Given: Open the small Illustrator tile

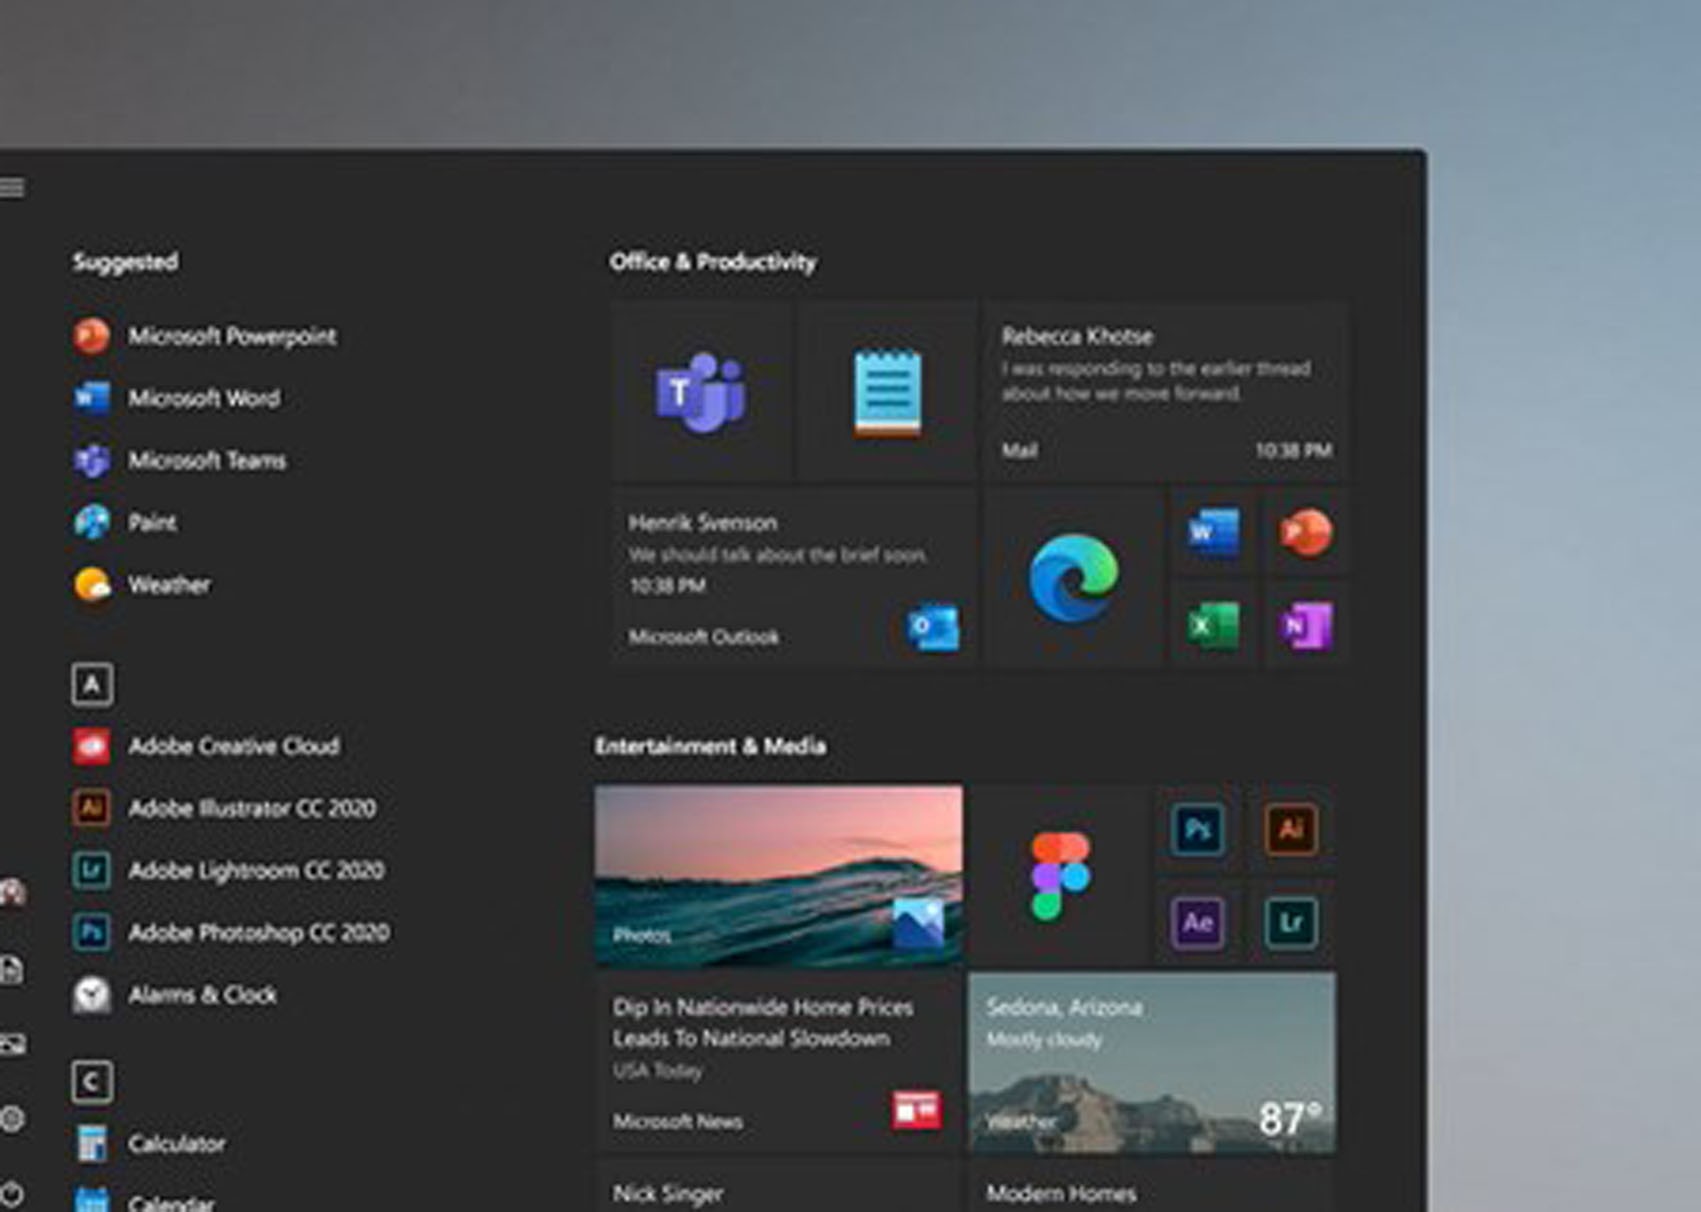Looking at the screenshot, I should [x=1291, y=829].
